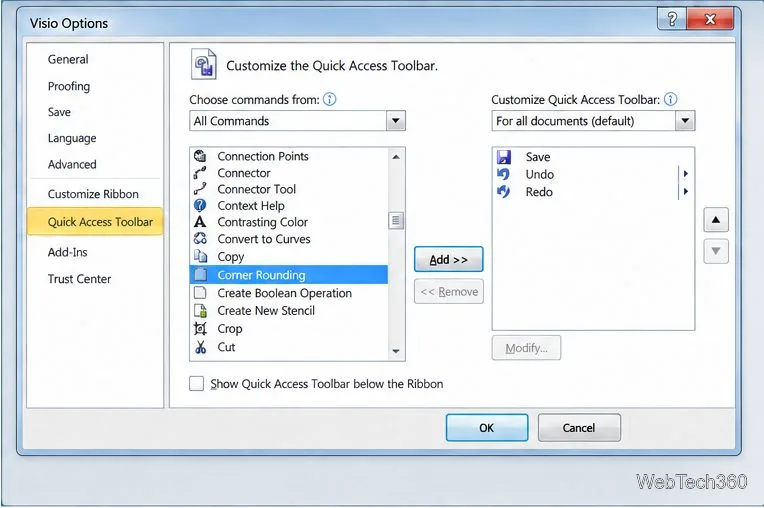764x508 pixels.
Task: Click the Add >> button
Action: pyautogui.click(x=448, y=260)
